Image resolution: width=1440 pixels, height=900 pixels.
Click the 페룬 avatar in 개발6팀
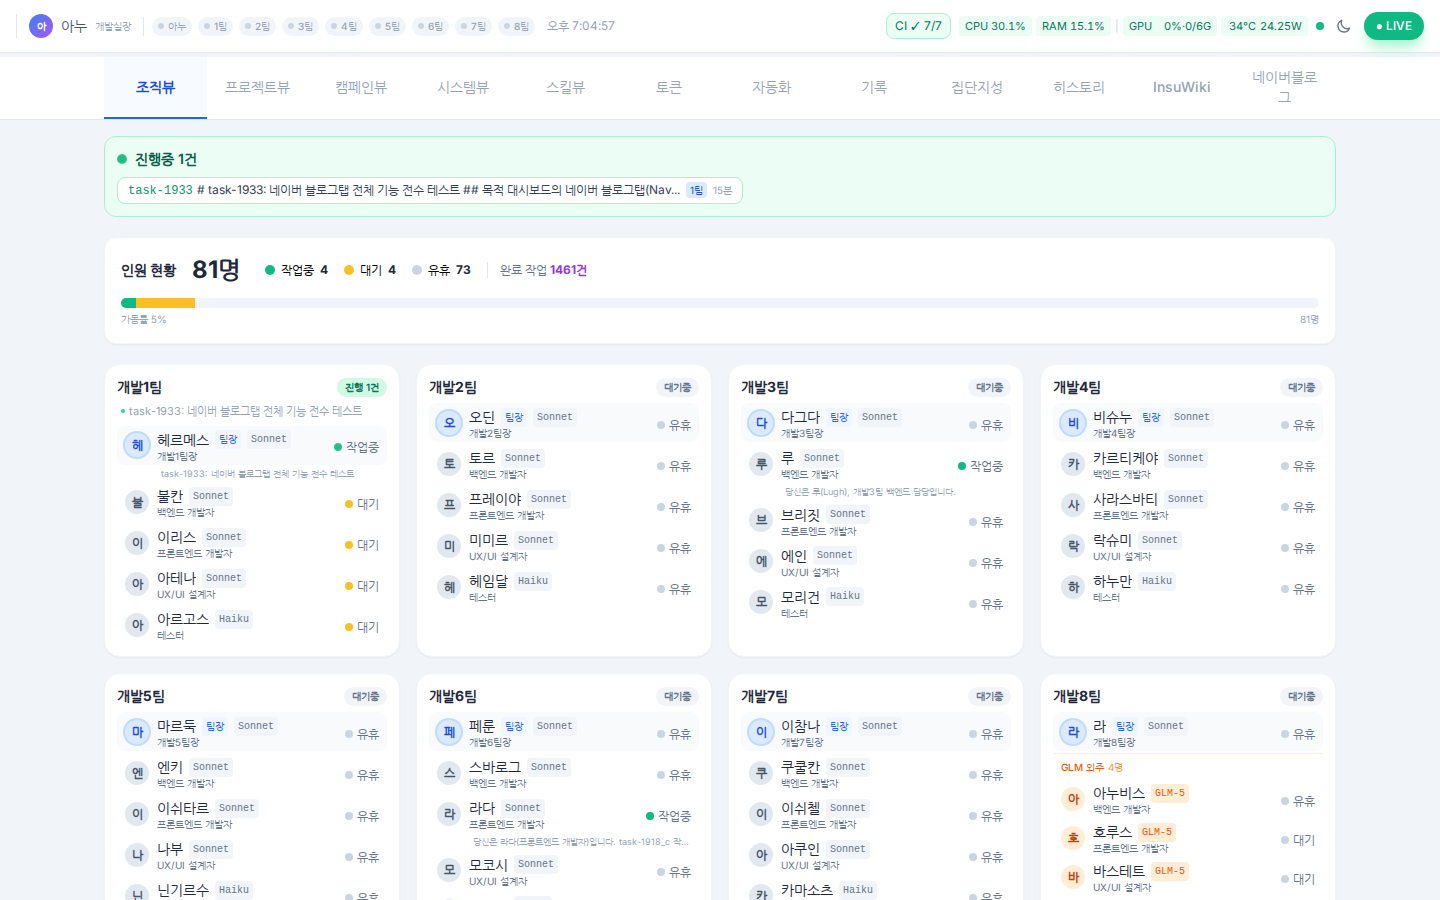(449, 733)
